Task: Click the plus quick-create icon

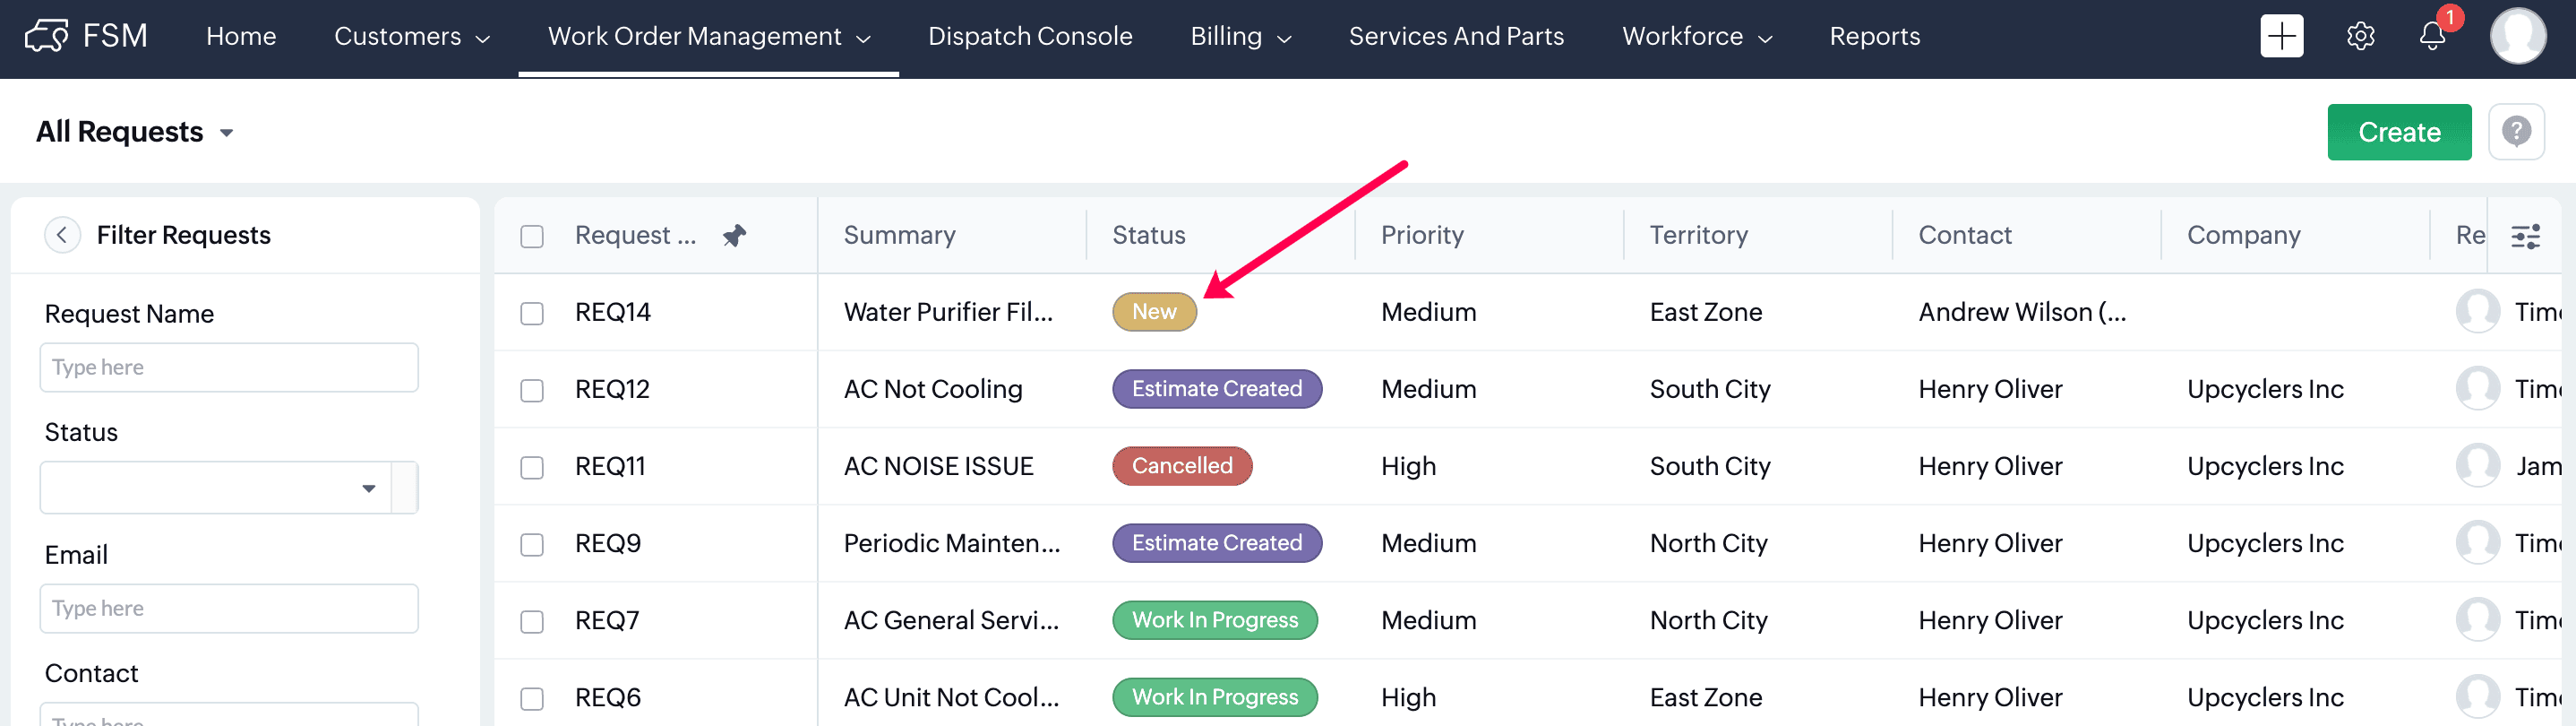Action: (x=2281, y=36)
